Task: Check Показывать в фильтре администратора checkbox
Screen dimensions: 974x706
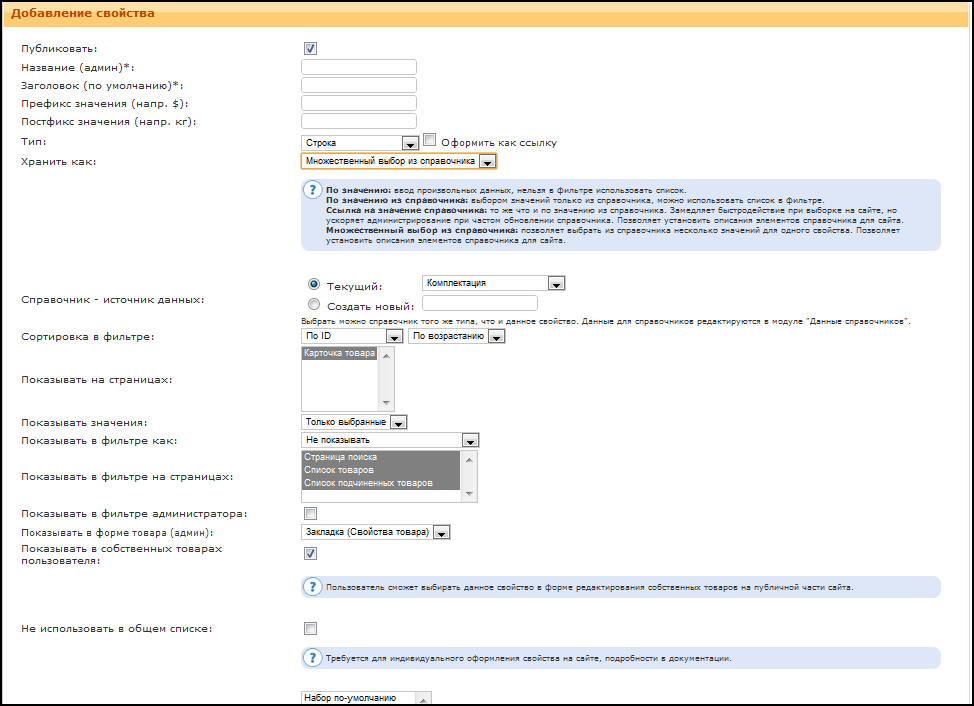Action: click(311, 514)
